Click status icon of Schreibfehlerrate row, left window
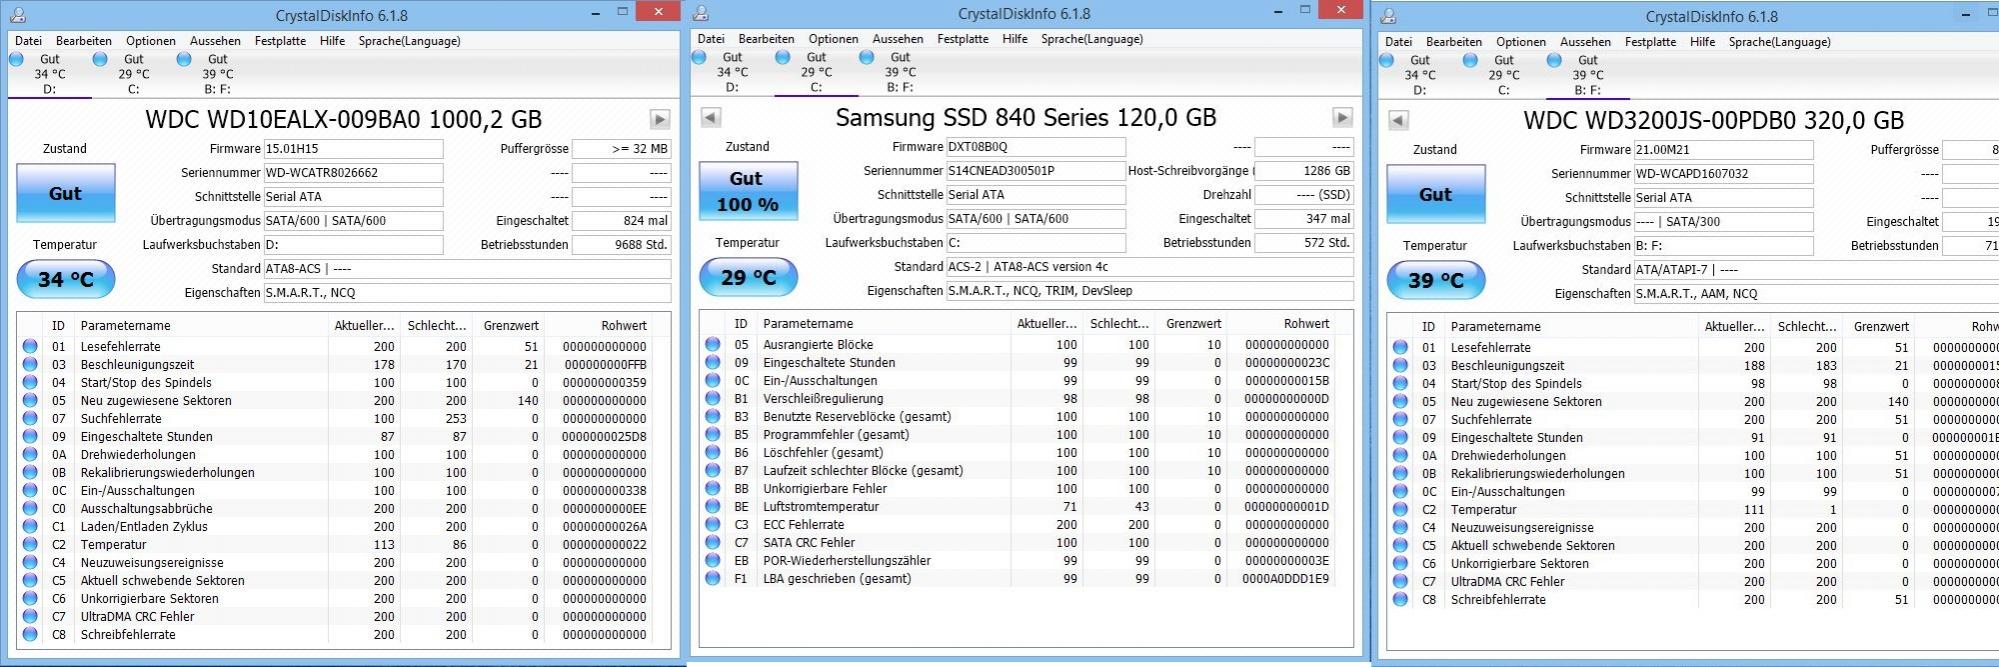 coord(30,635)
